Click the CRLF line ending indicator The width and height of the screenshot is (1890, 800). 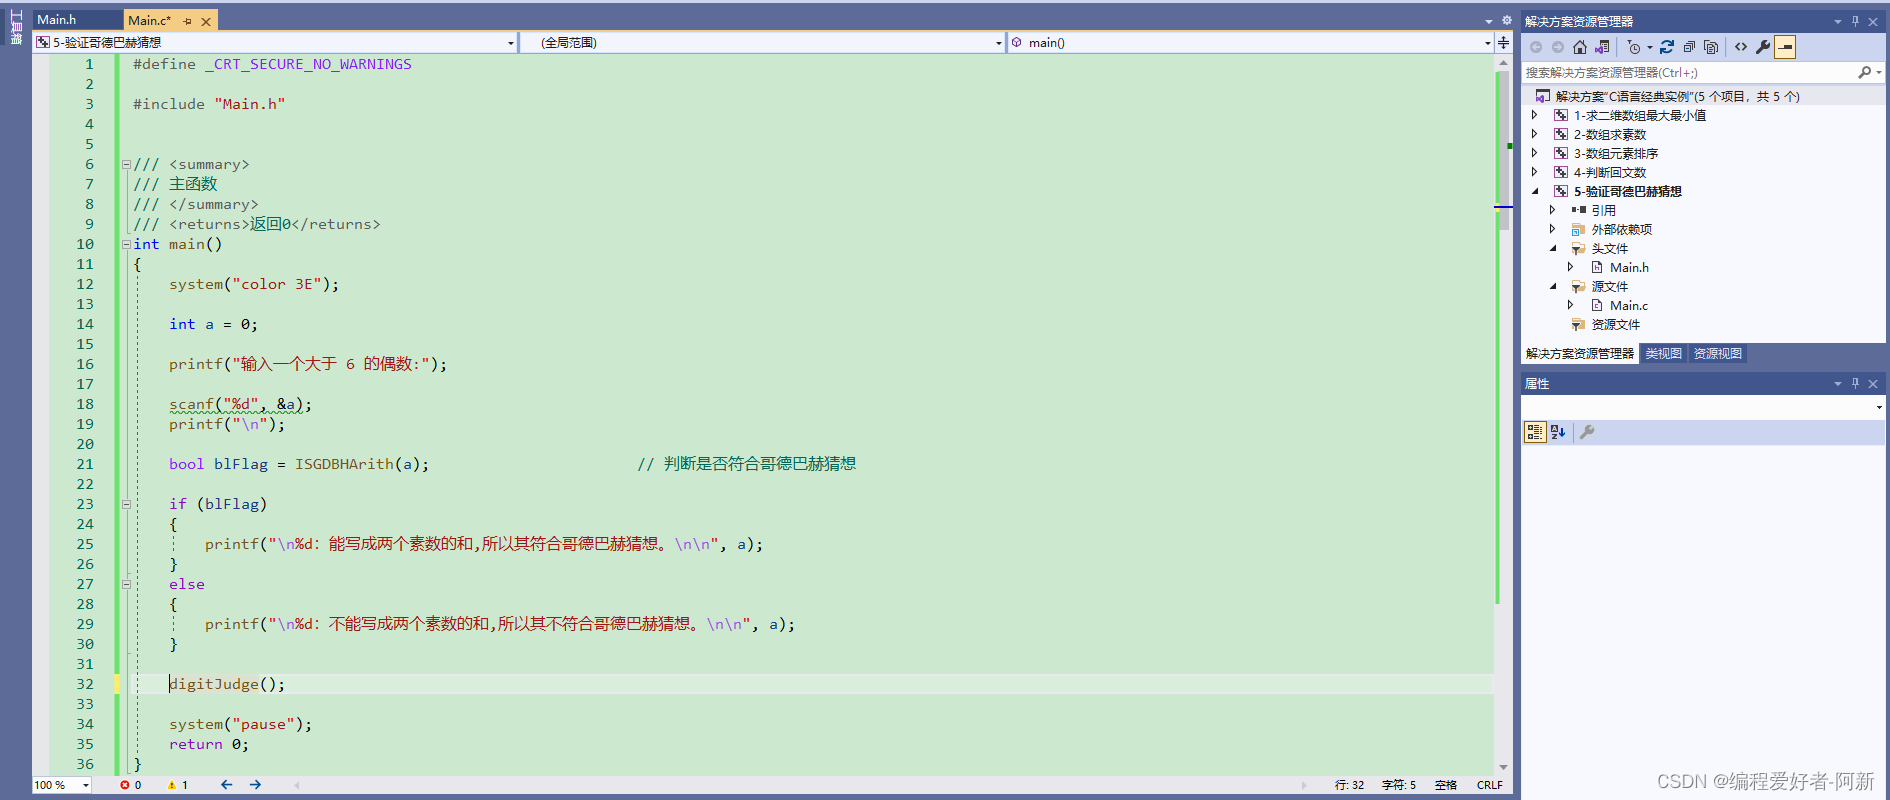1490,785
